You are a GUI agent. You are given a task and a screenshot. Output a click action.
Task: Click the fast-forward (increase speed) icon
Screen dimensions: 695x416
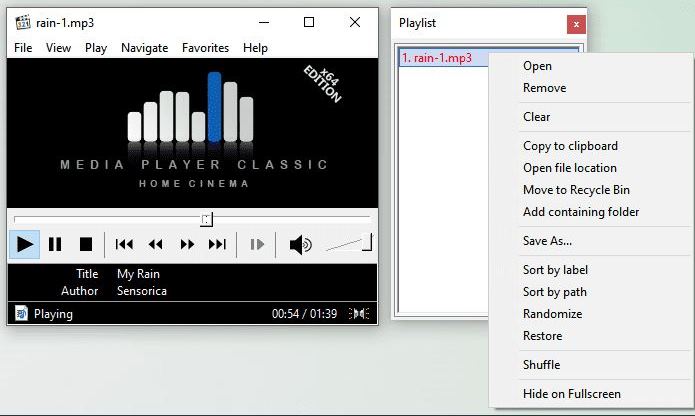[186, 244]
